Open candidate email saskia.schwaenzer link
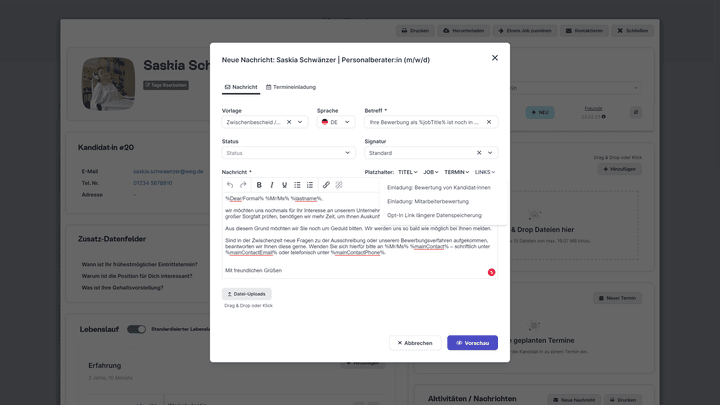The width and height of the screenshot is (720, 405). pyautogui.click(x=168, y=171)
